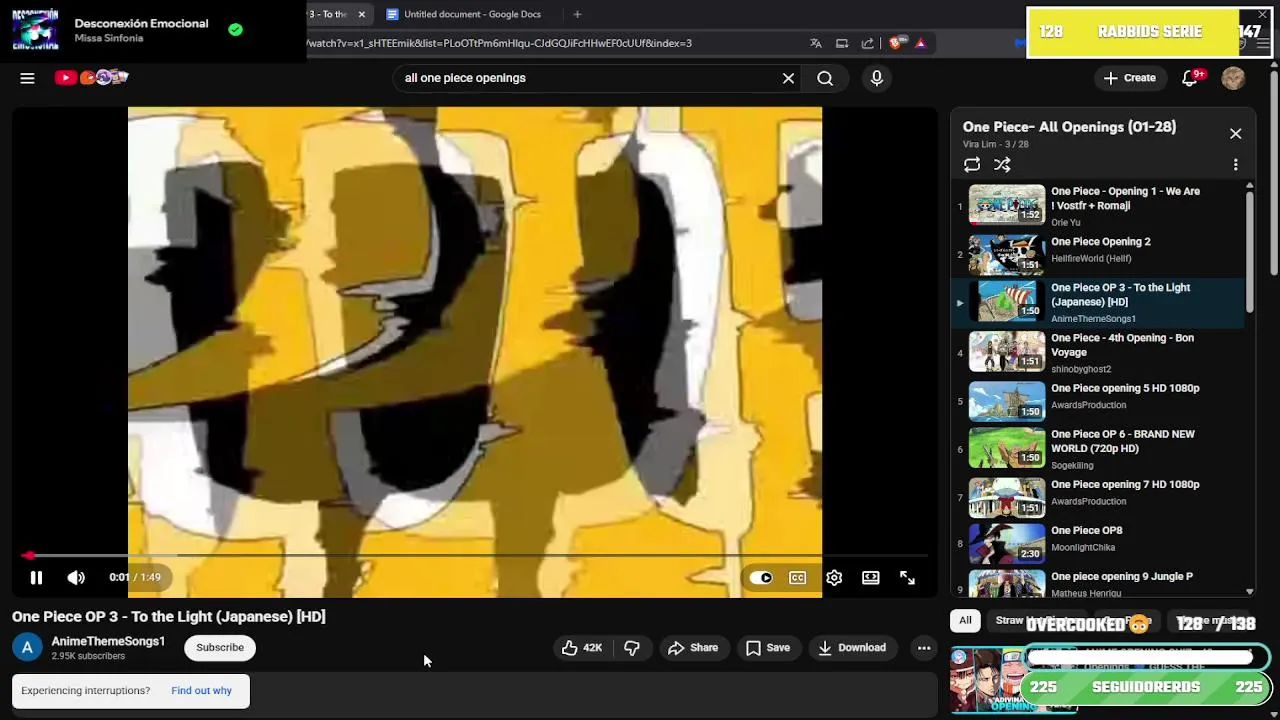The height and width of the screenshot is (720, 1280).
Task: Clear the search box text
Action: pos(788,78)
